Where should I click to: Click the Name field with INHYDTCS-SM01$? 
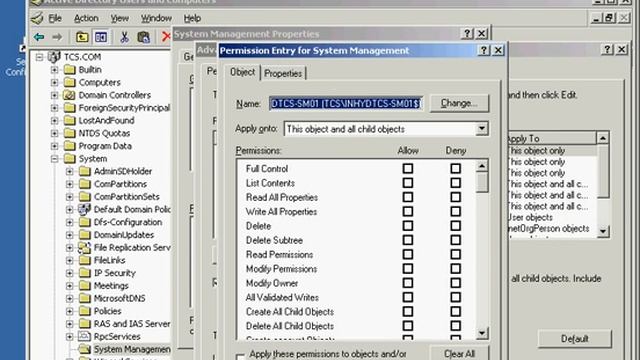[x=345, y=103]
